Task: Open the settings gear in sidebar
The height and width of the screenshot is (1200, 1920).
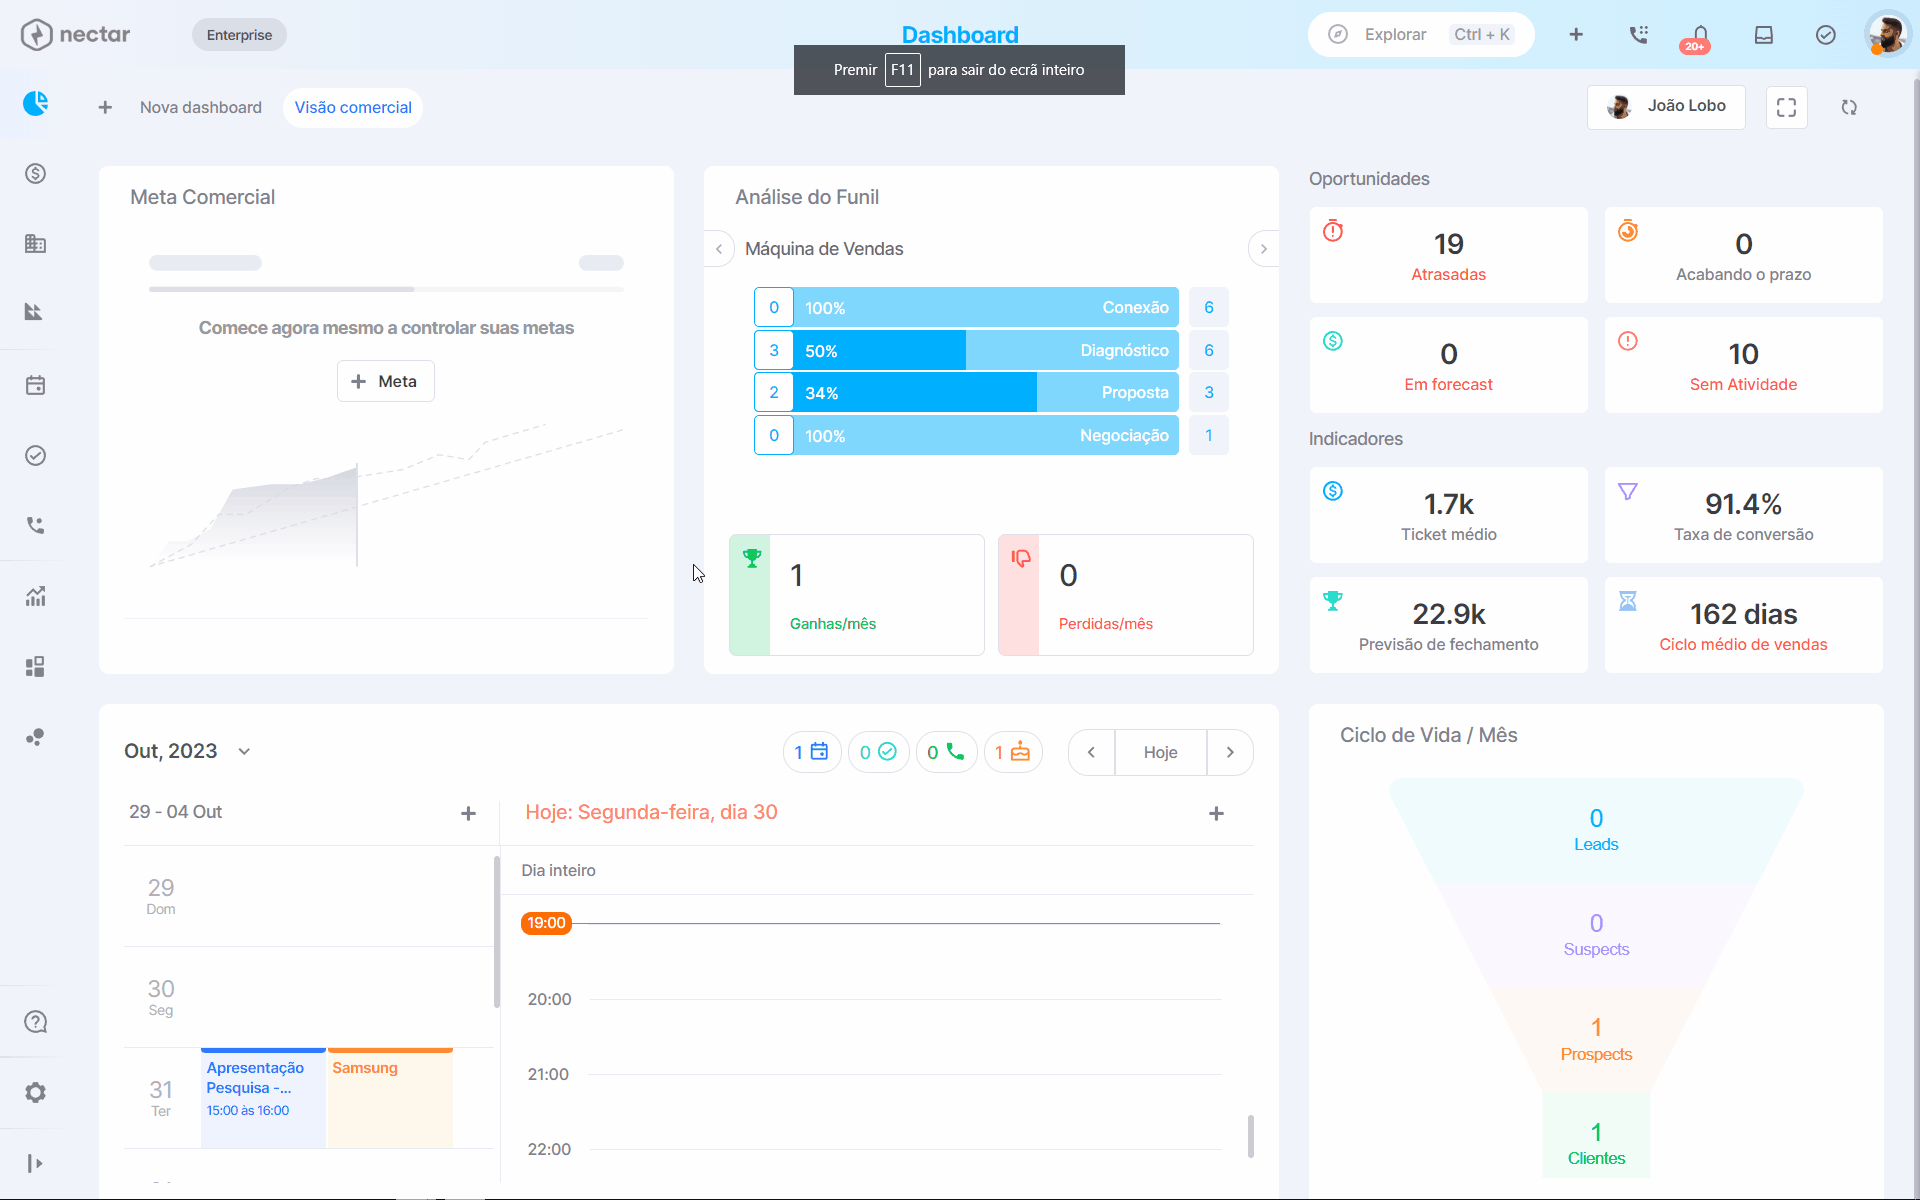Action: point(36,1093)
